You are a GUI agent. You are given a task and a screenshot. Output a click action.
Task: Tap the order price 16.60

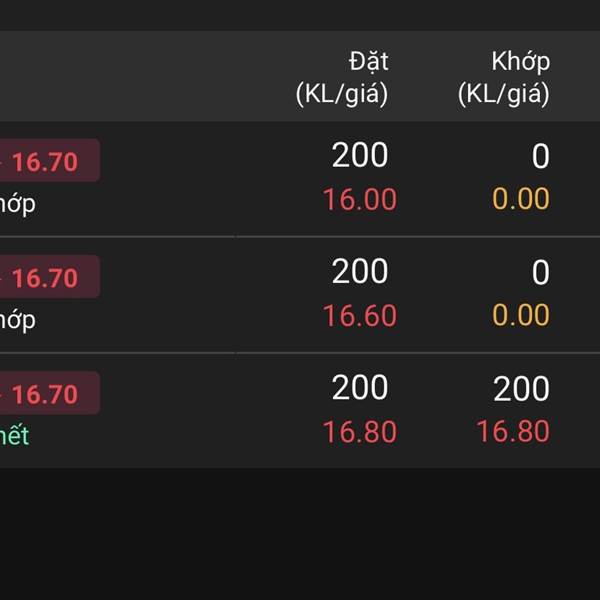click(x=359, y=316)
